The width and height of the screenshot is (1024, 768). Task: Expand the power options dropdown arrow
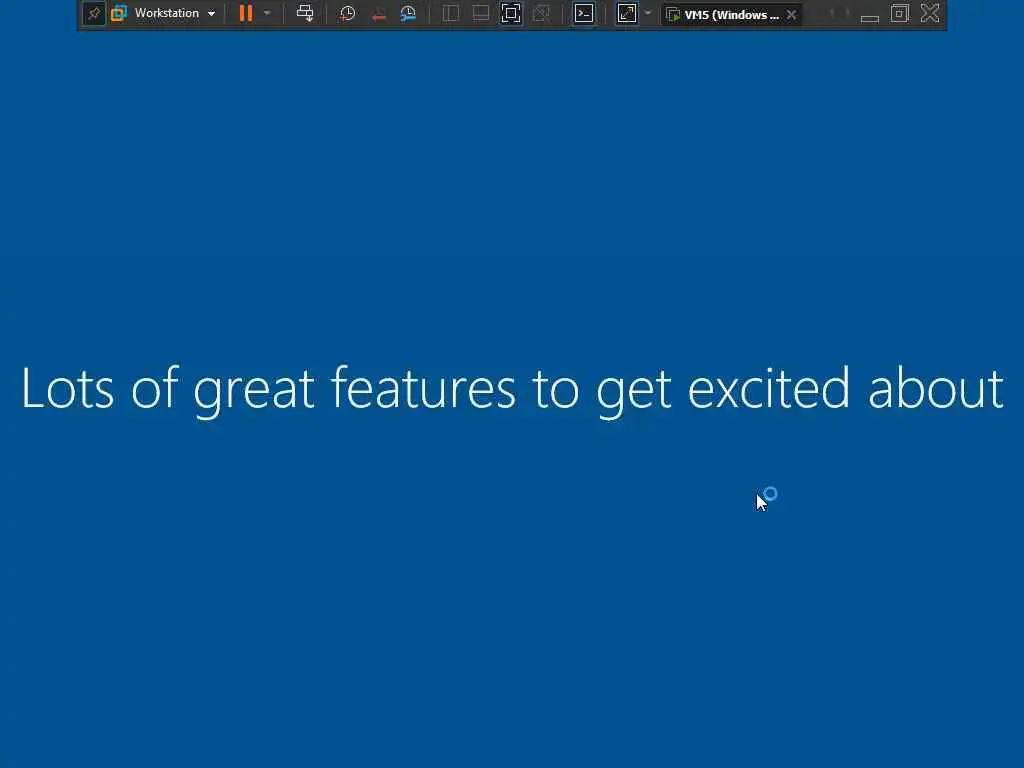(267, 13)
